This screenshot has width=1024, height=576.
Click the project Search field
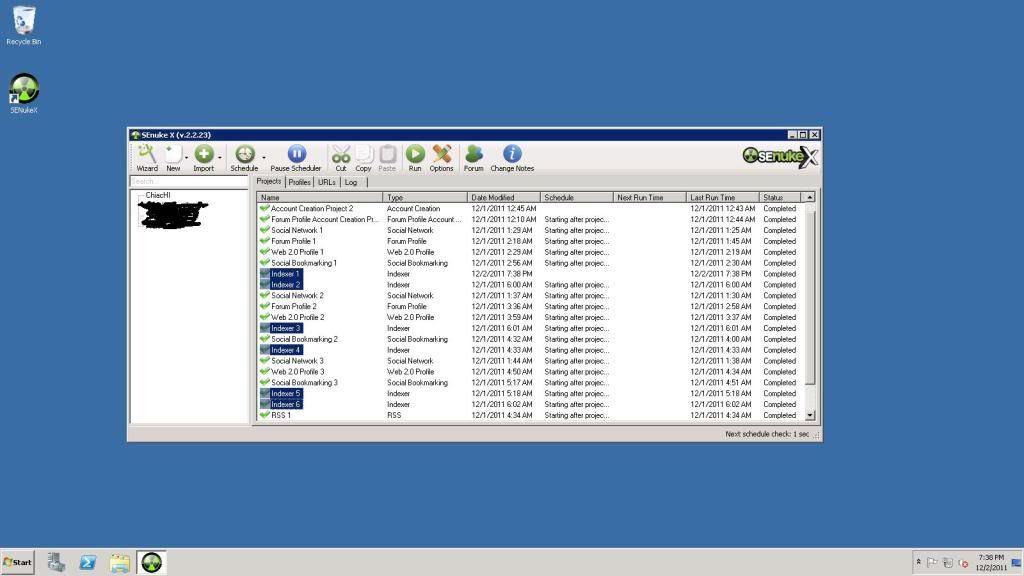point(189,182)
